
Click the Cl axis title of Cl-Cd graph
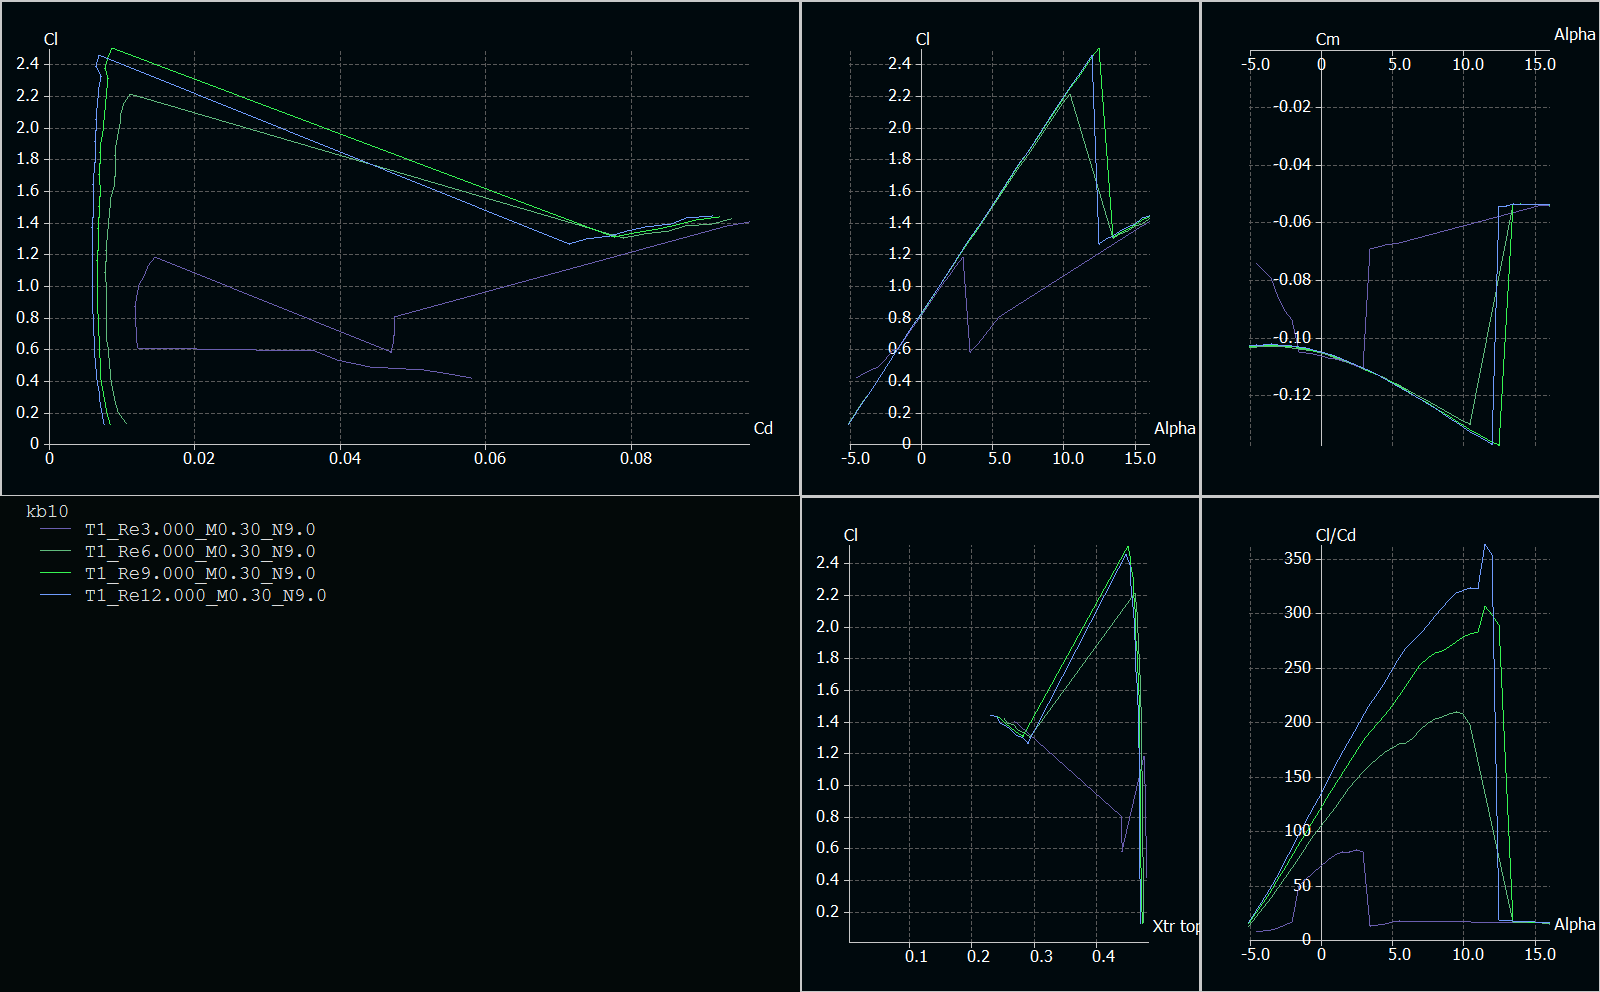tap(51, 39)
